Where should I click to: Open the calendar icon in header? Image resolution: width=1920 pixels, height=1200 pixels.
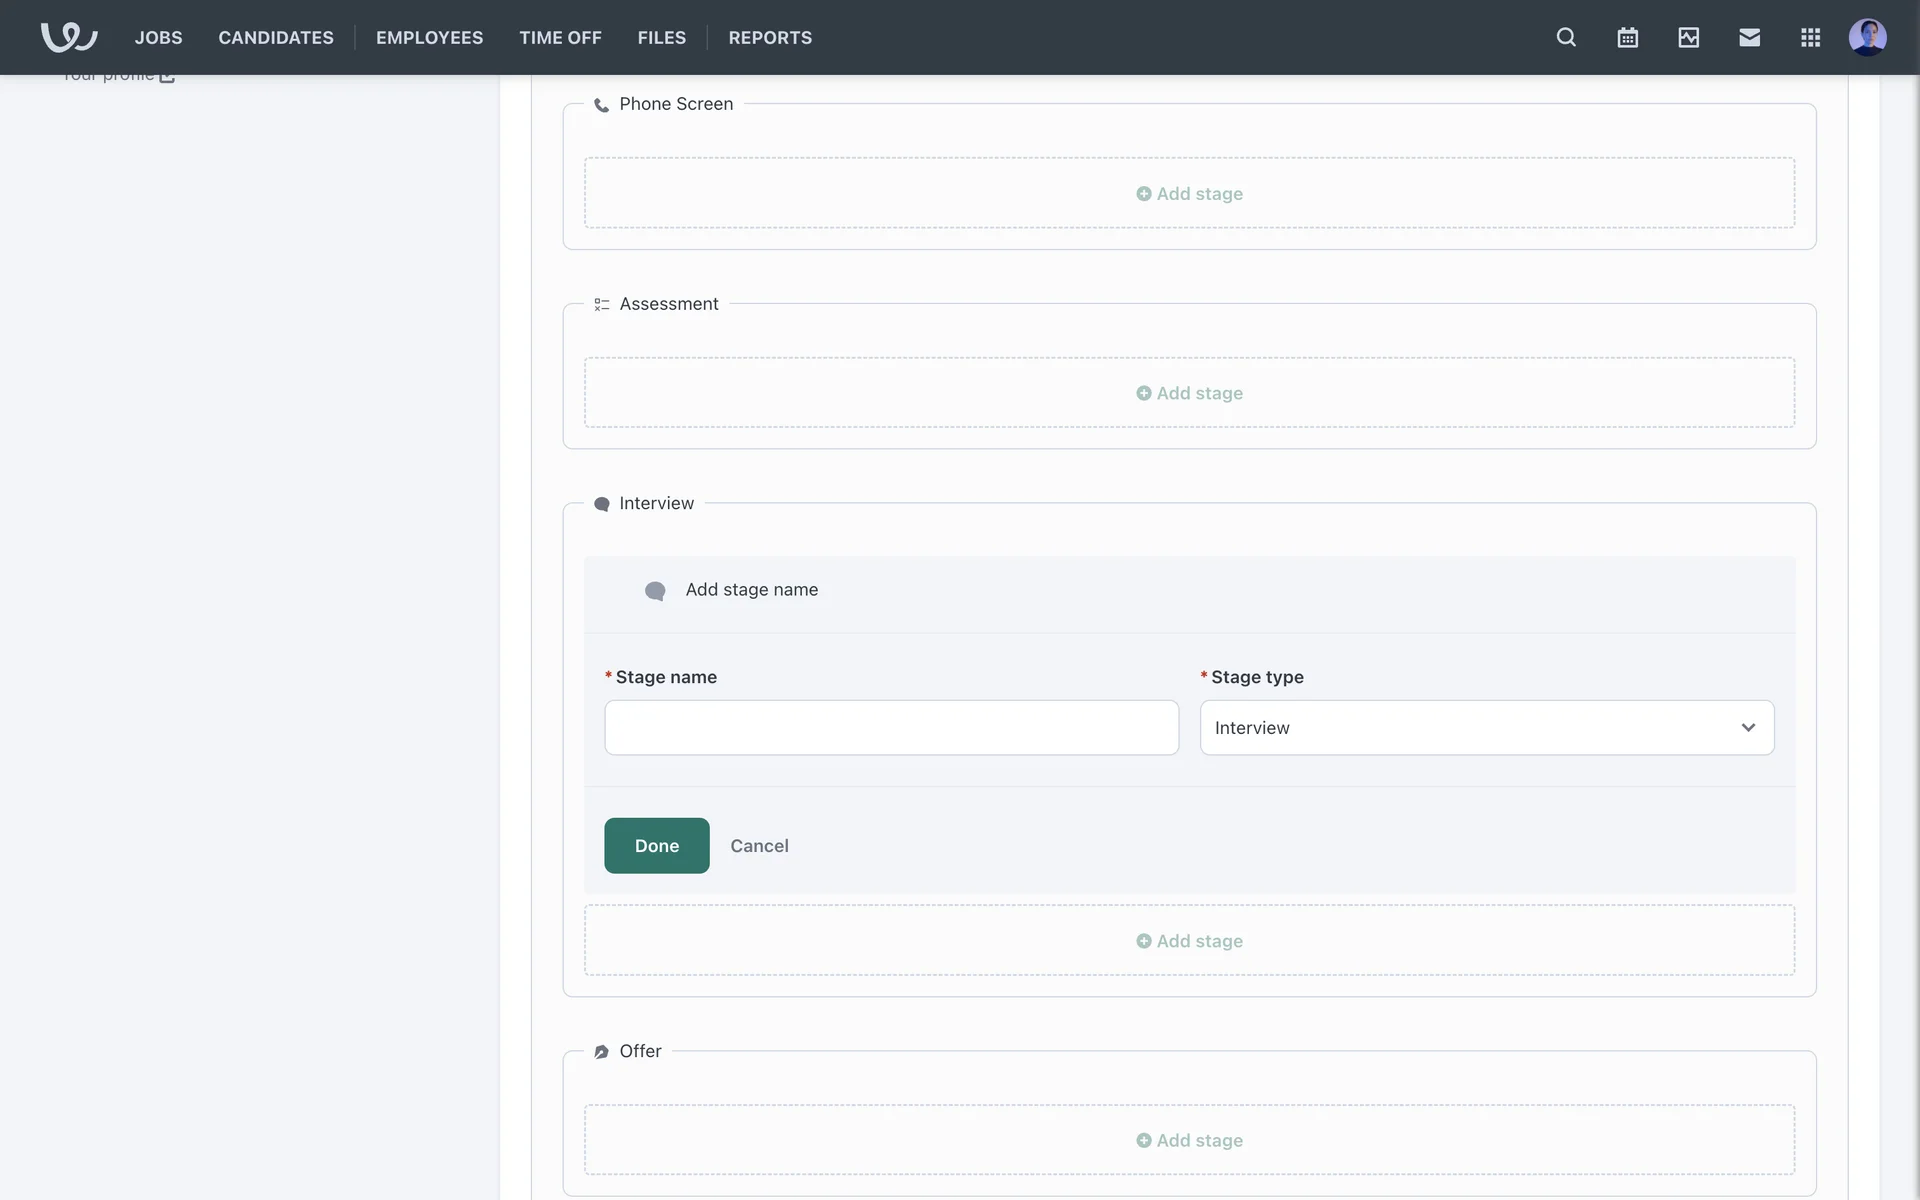click(x=1627, y=37)
